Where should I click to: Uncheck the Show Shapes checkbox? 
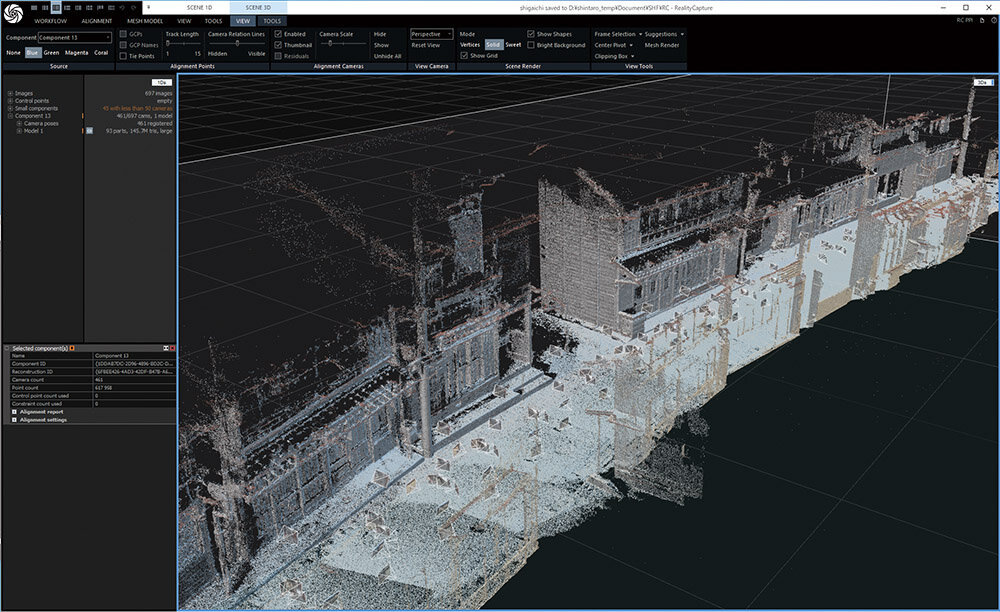point(531,34)
